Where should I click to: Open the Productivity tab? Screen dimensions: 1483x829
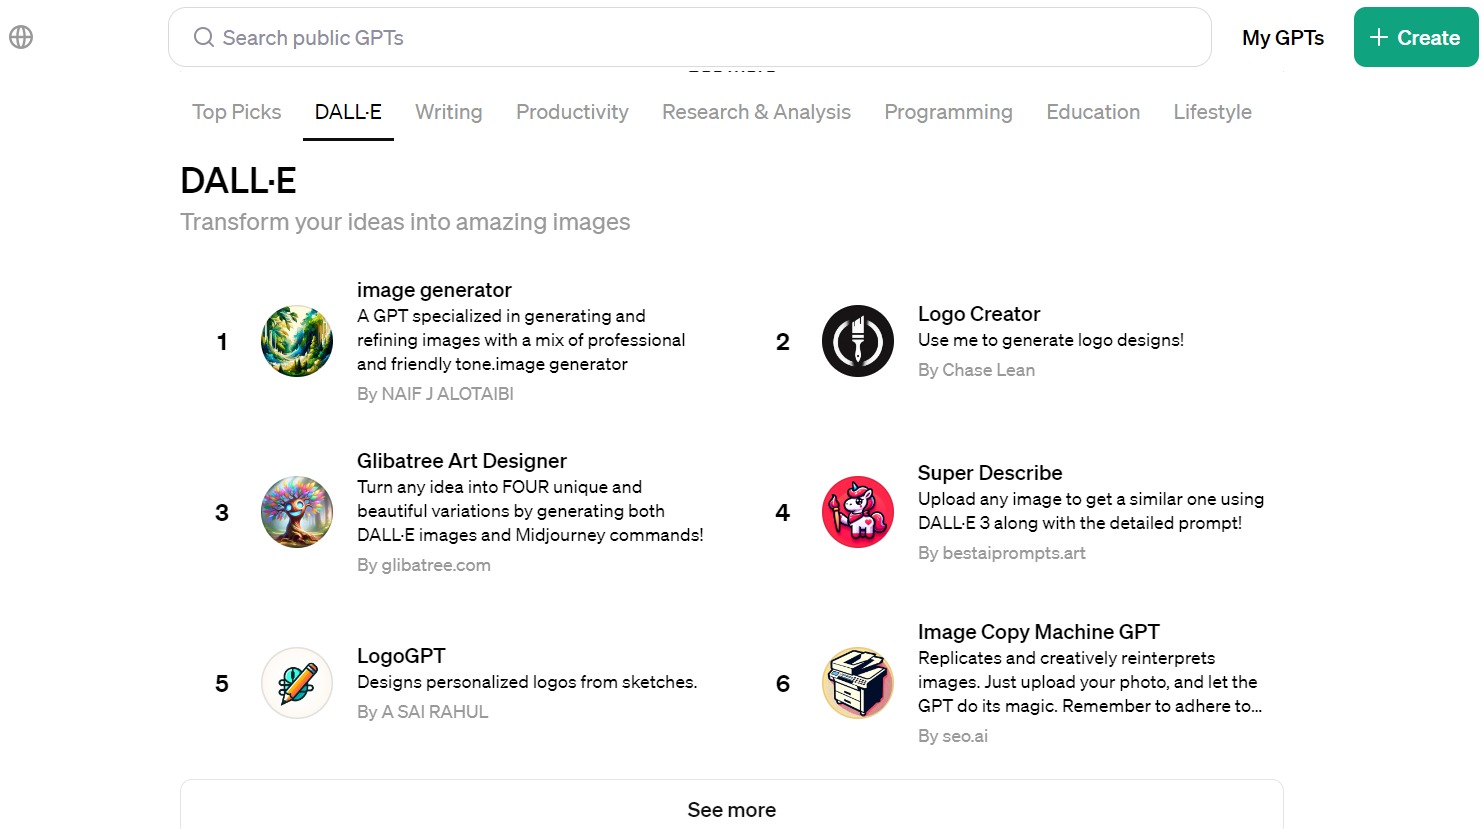[572, 112]
